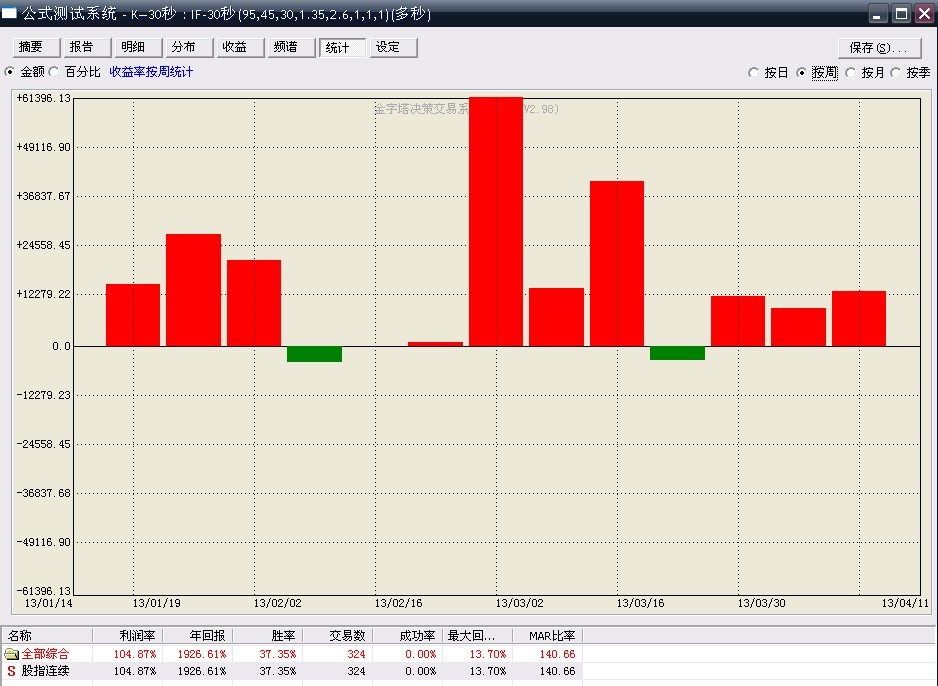Viewport: 938px width, 686px height.
Task: Click the folder icon beside 全部综合
Action: tap(12, 654)
